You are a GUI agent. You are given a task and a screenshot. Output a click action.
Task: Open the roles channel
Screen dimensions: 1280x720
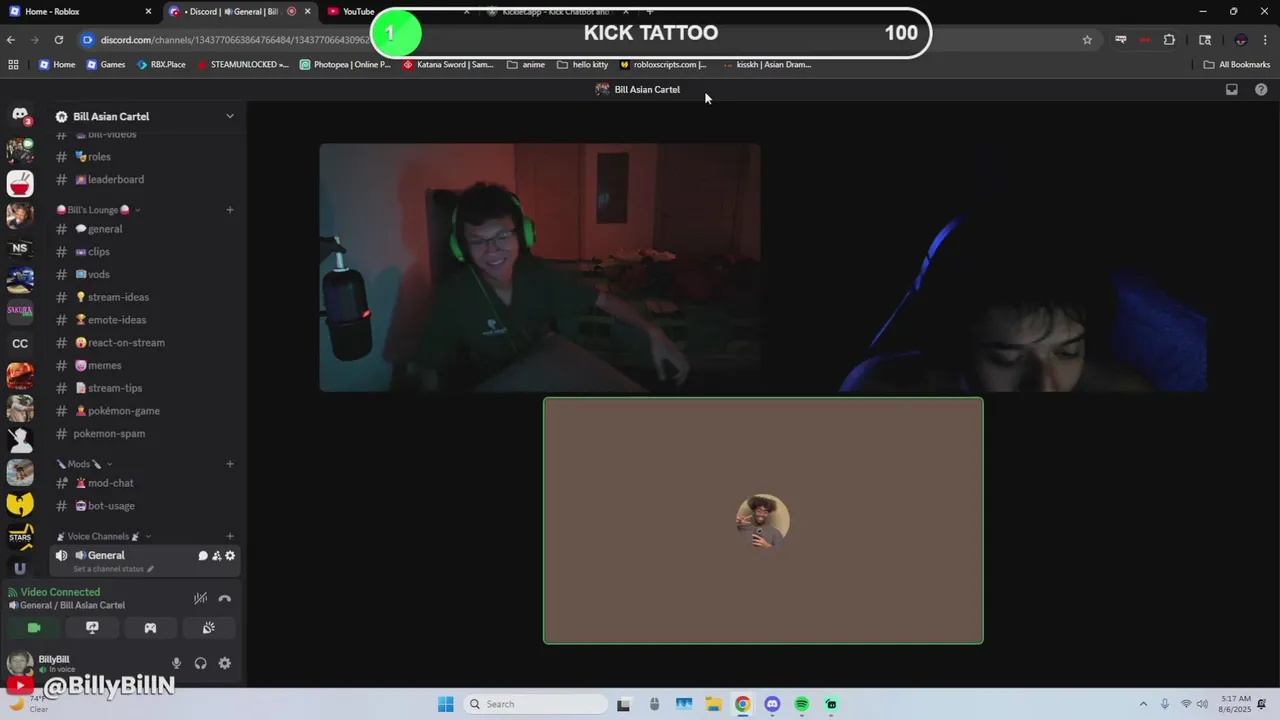(145, 157)
